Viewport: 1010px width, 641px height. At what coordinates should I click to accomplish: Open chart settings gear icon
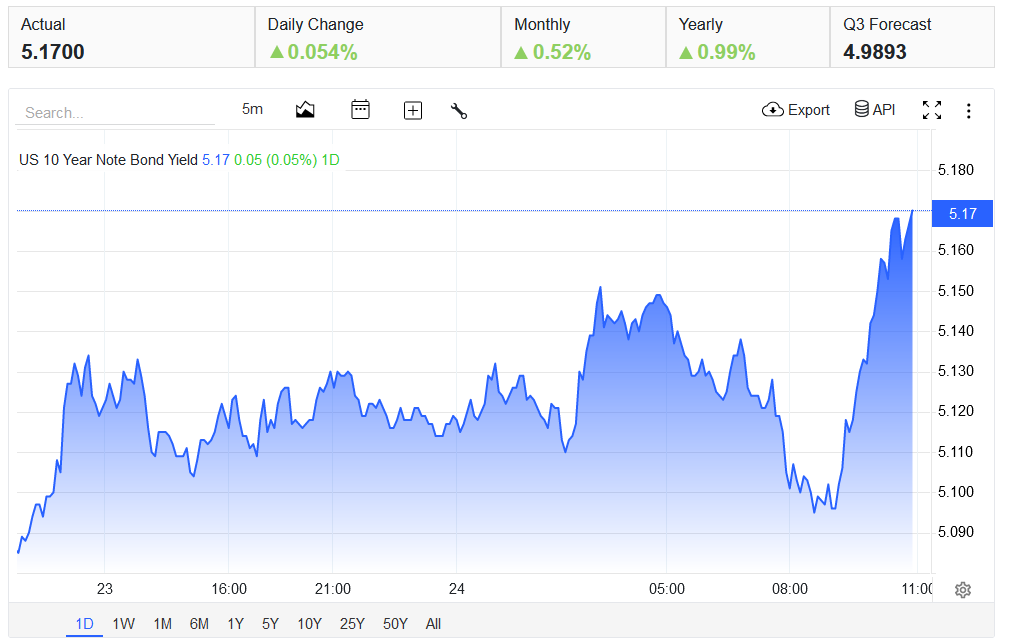tap(962, 589)
